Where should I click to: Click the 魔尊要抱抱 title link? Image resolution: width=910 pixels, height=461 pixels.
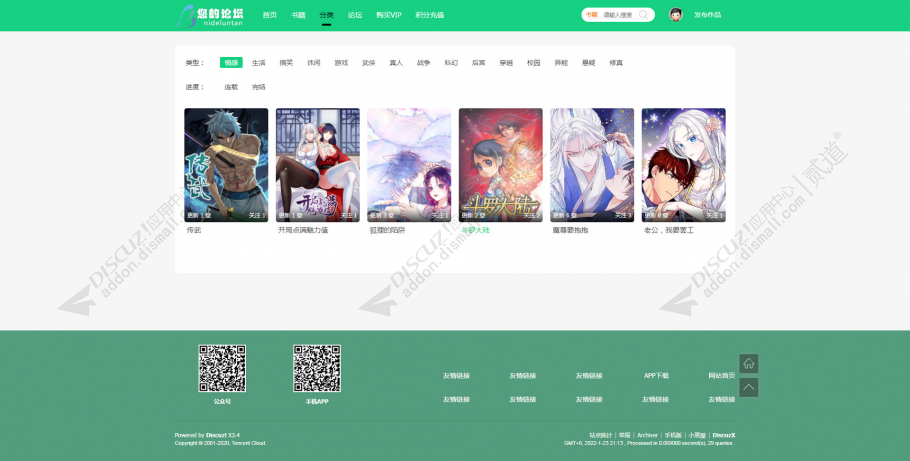(570, 230)
